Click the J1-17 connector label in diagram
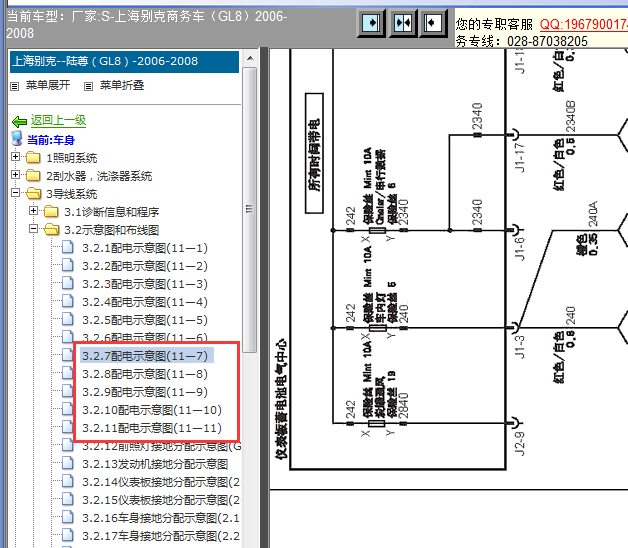Image resolution: width=628 pixels, height=548 pixels. (x=519, y=158)
